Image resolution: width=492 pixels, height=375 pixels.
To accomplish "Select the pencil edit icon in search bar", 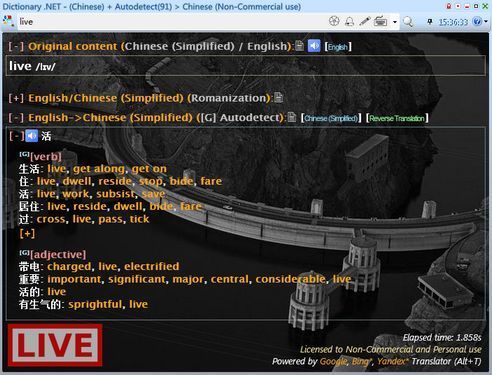I will (364, 22).
